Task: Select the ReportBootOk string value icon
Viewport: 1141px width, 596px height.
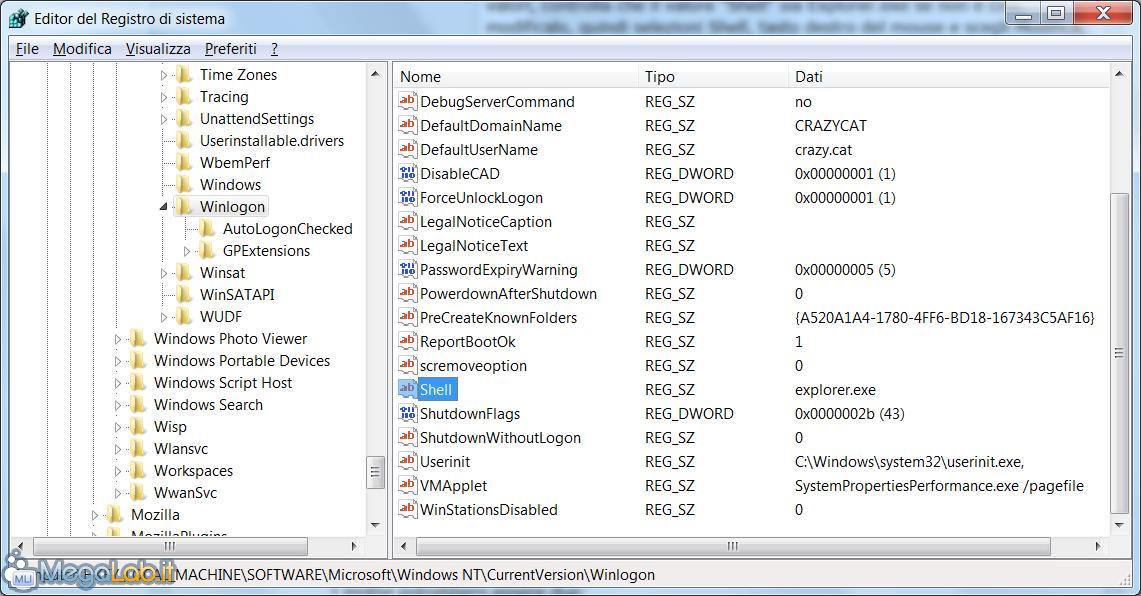Action: (x=408, y=341)
